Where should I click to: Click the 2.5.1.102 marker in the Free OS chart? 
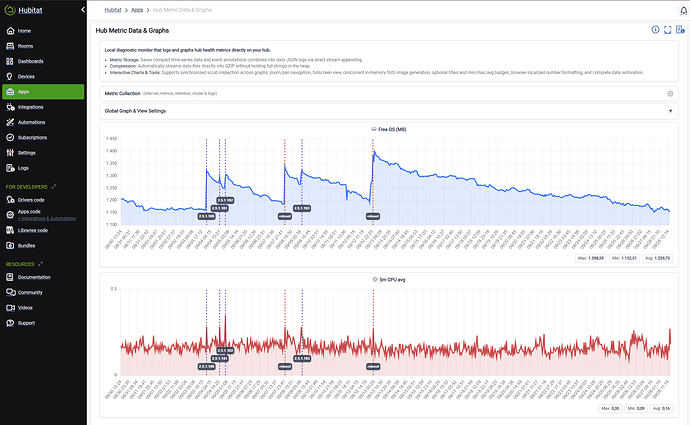[x=225, y=200]
